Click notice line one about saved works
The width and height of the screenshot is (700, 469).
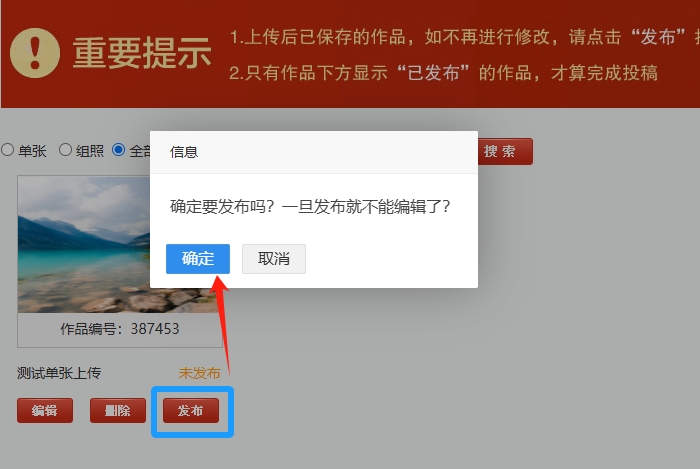point(464,37)
